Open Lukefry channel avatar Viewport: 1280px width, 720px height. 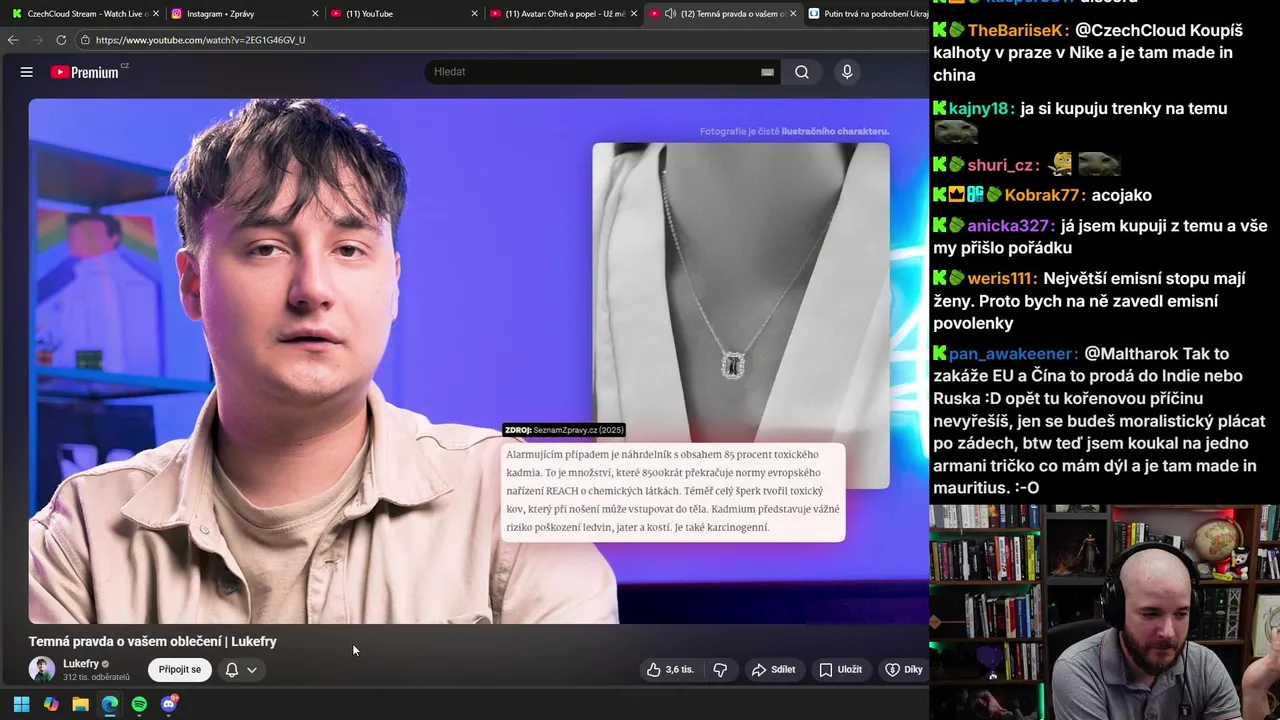(42, 670)
